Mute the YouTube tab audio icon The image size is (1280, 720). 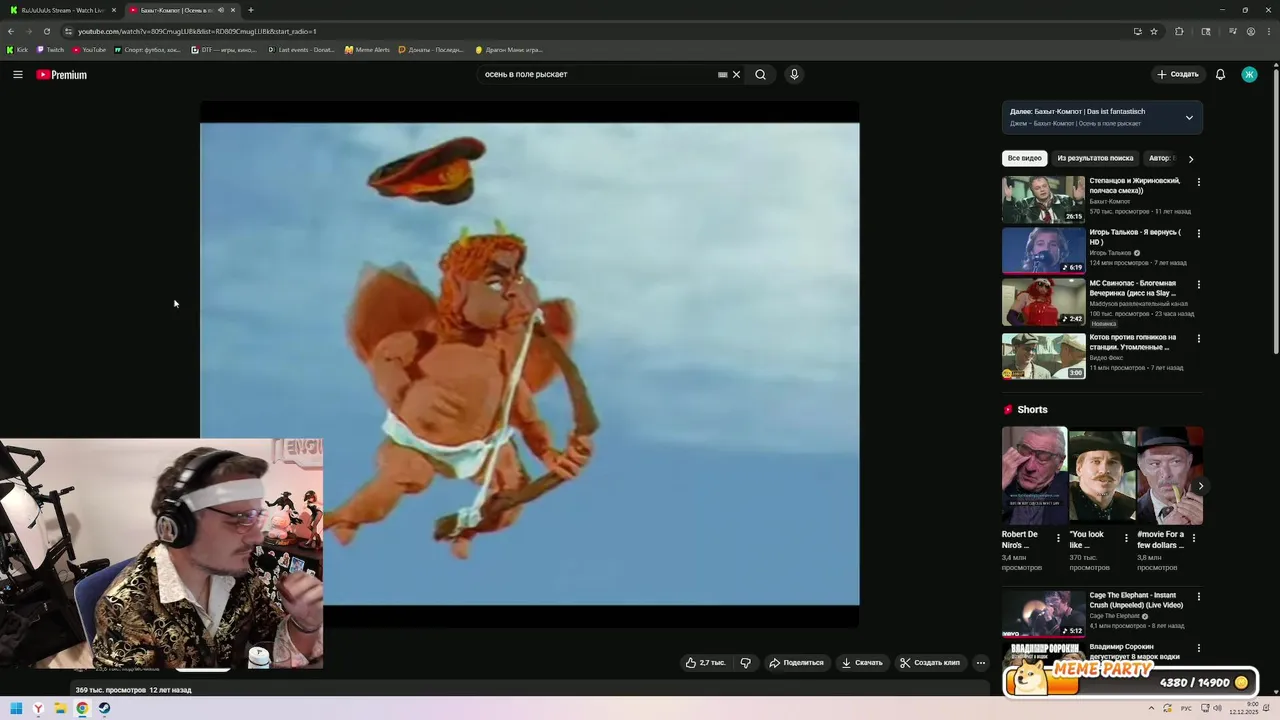(220, 10)
